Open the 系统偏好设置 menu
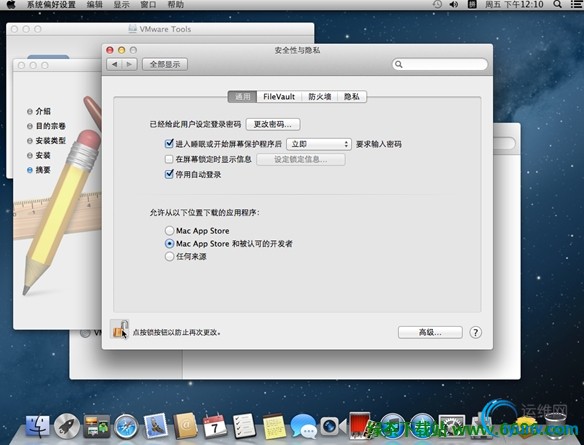584x445 pixels. 51,4
